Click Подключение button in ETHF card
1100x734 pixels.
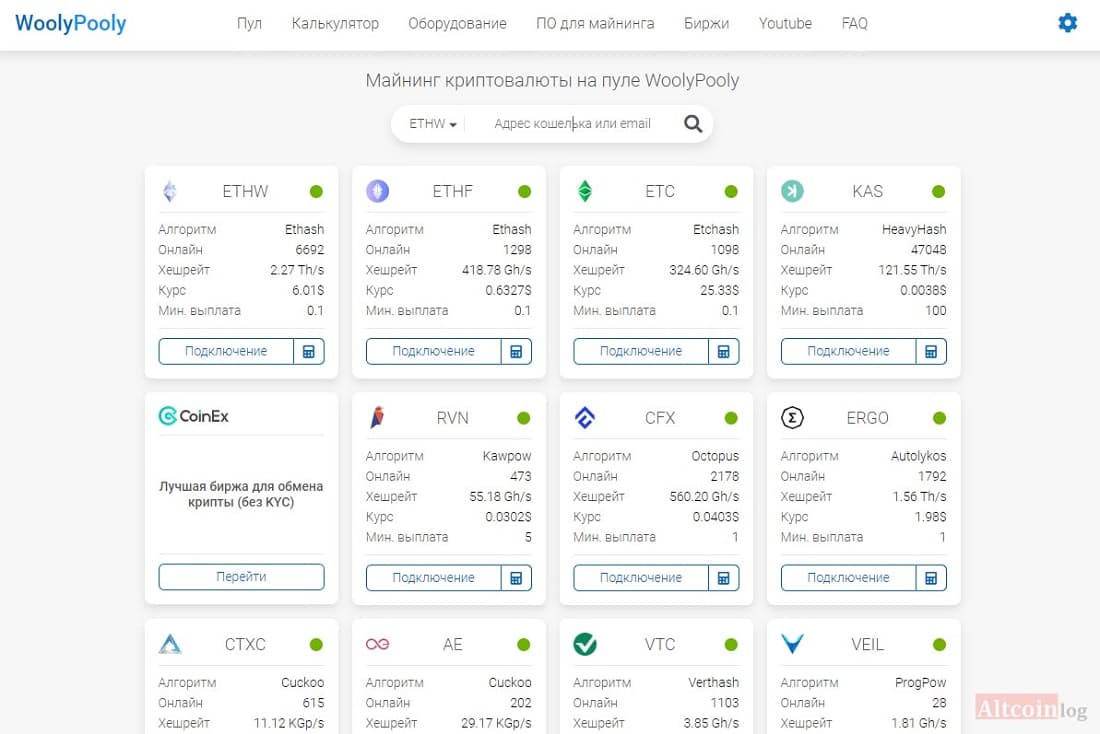(x=434, y=352)
